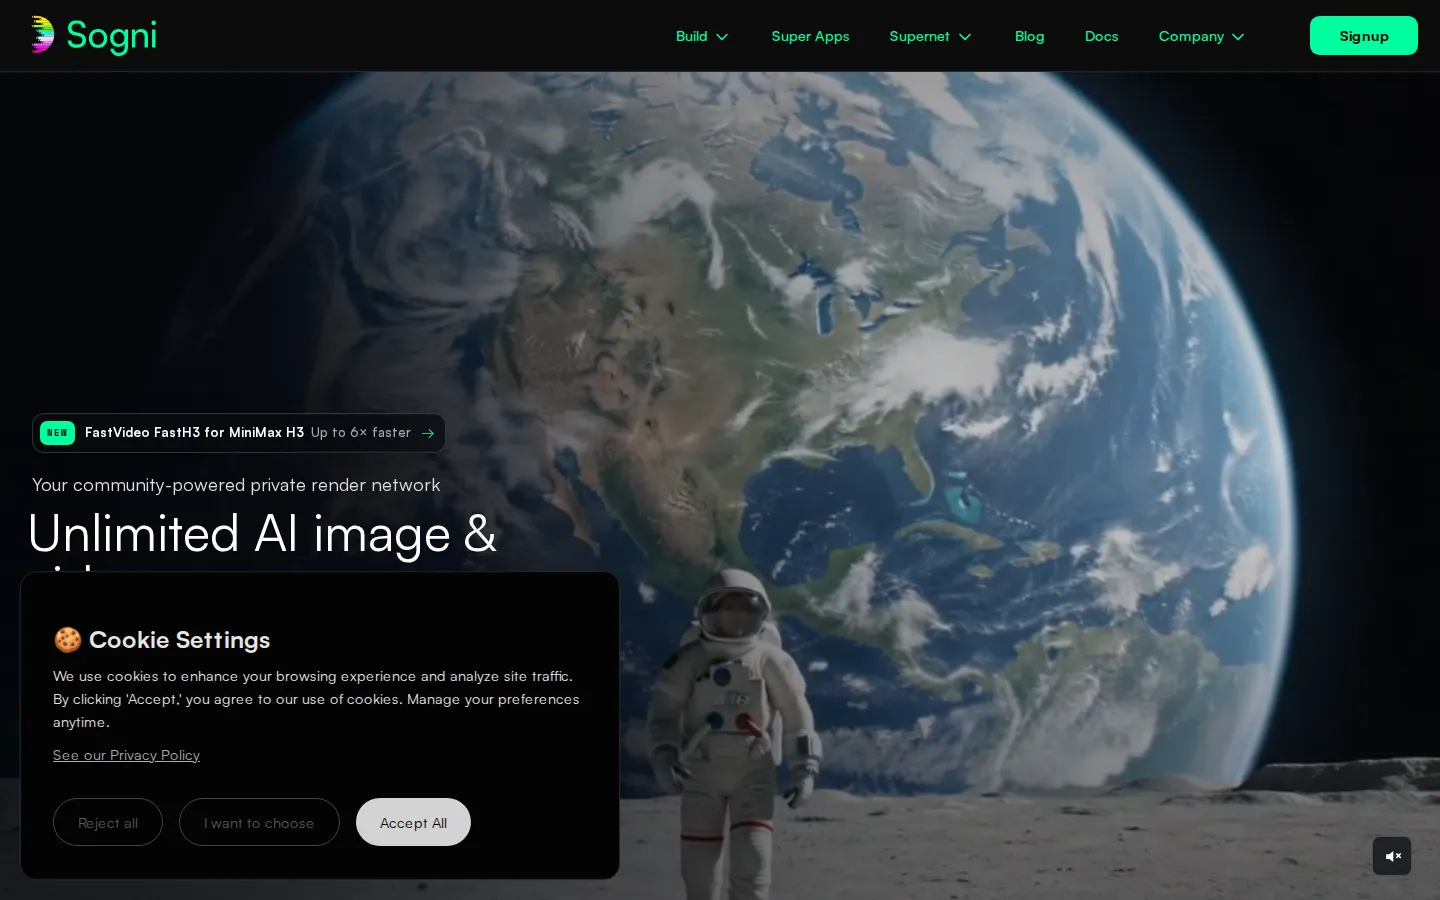Viewport: 1440px width, 900px height.
Task: Click the arrow icon in the FastVideo banner
Action: (x=428, y=433)
